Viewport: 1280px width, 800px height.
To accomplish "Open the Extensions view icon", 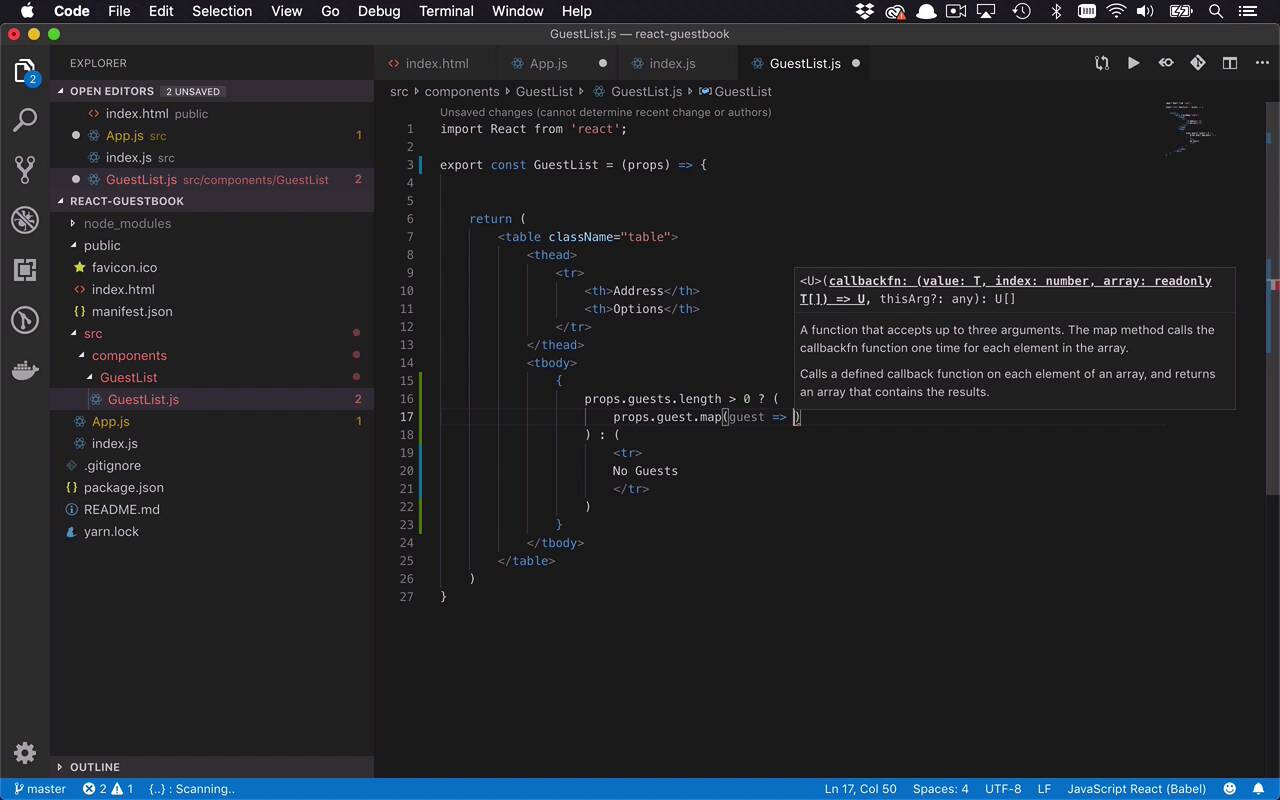I will [x=25, y=269].
